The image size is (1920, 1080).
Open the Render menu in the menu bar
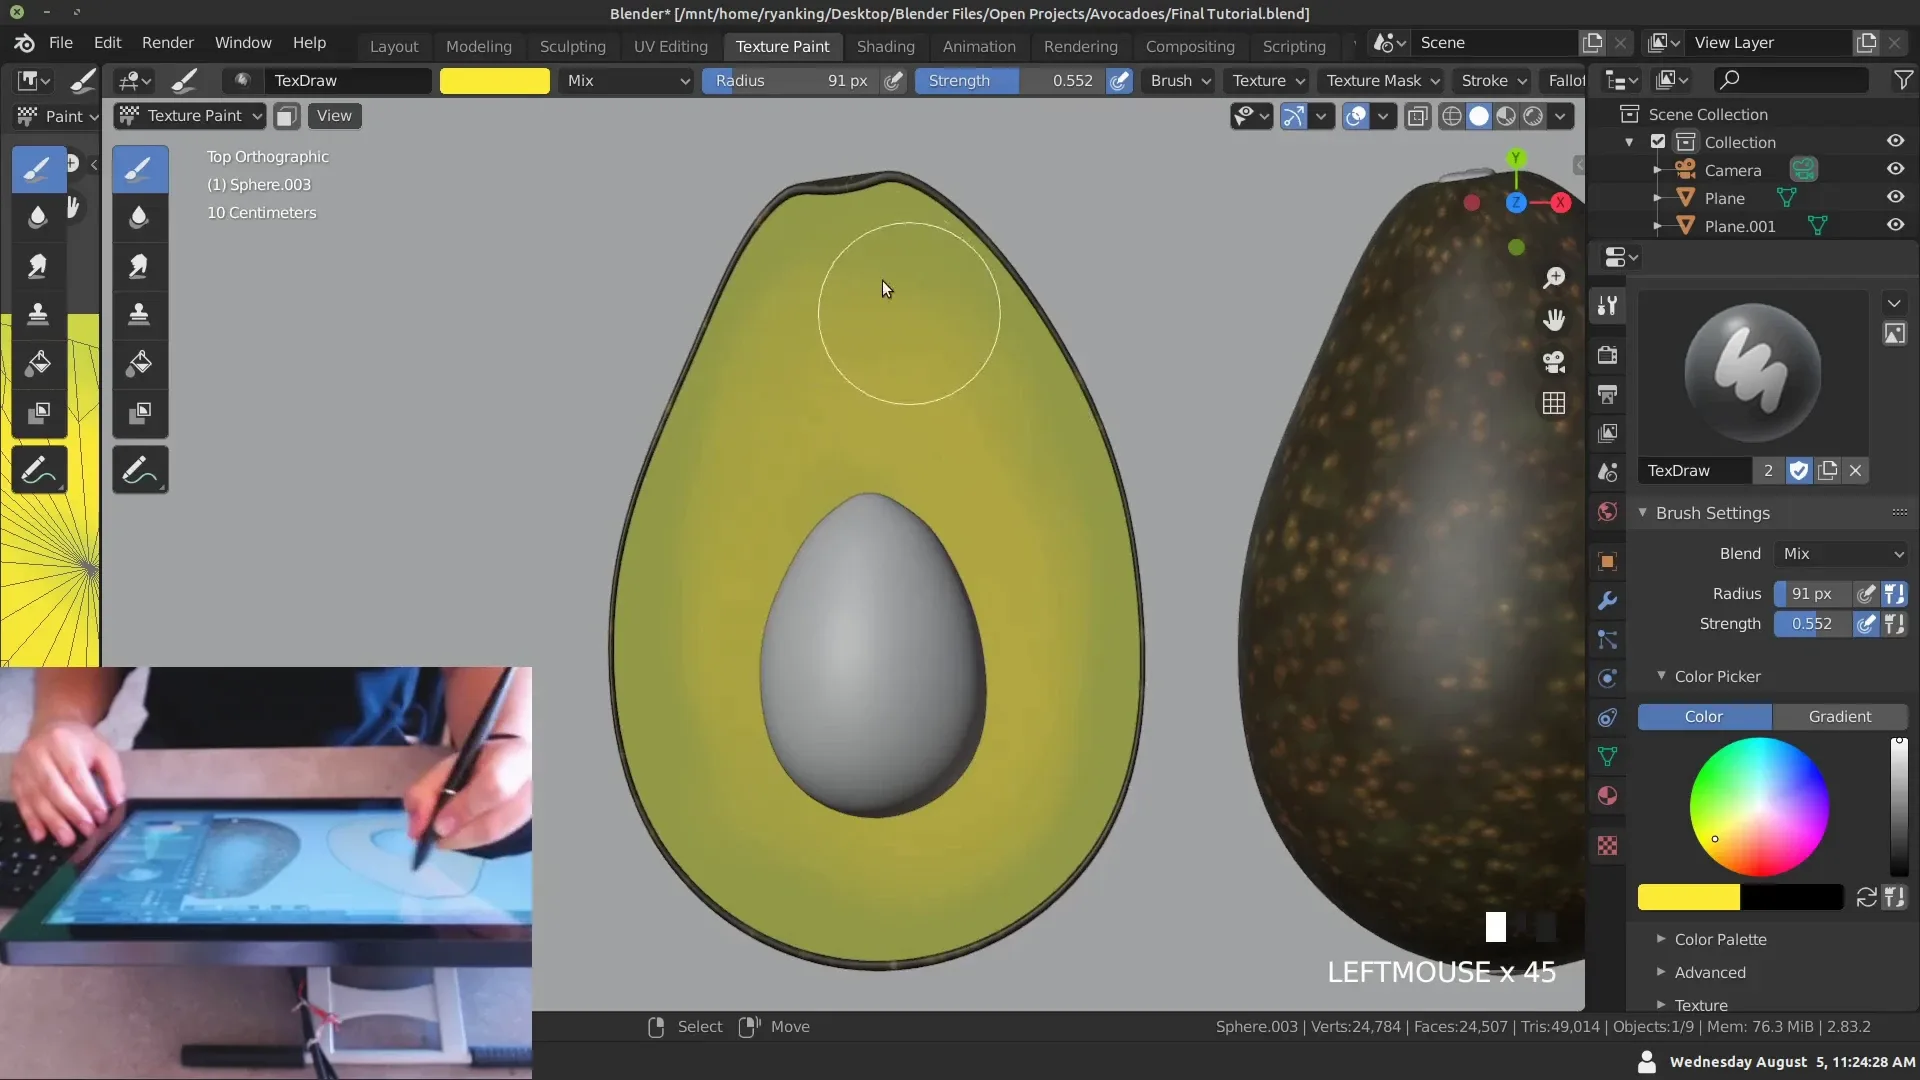click(167, 42)
